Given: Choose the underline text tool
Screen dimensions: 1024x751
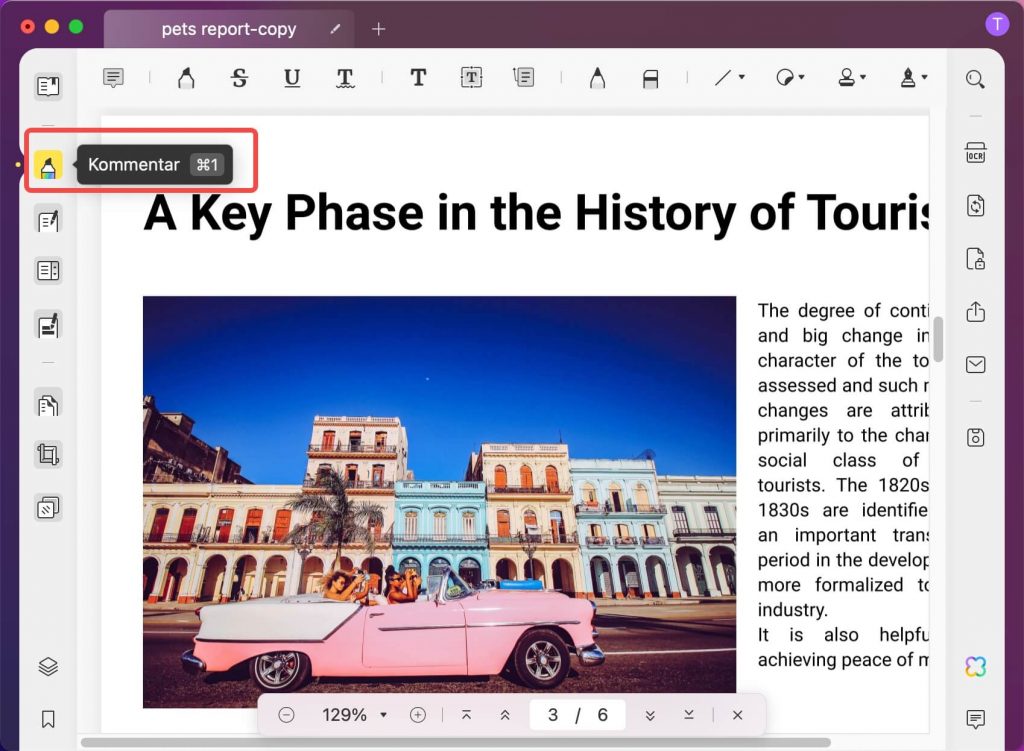Looking at the screenshot, I should (x=292, y=78).
